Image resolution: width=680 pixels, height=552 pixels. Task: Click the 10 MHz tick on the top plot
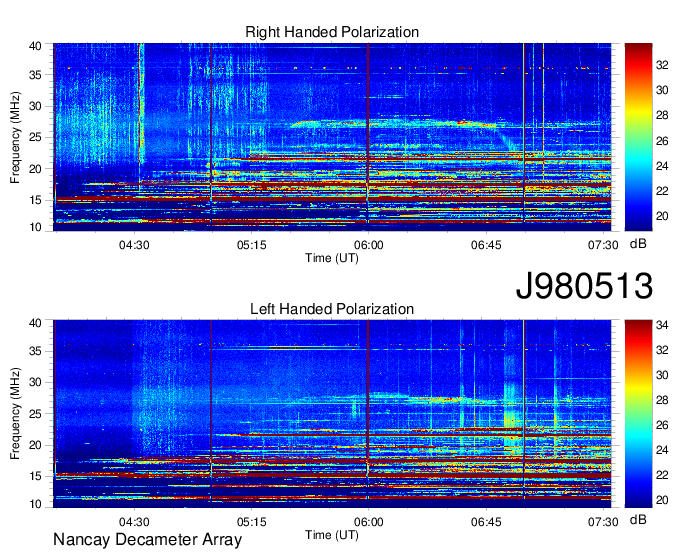coord(35,227)
